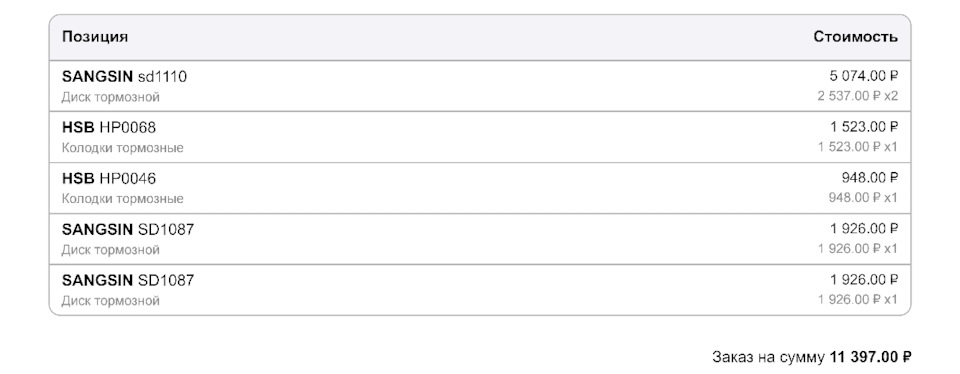960x374 pixels.
Task: Click 1 926.00 ₽ x1 in the final row
Action: tap(857, 299)
